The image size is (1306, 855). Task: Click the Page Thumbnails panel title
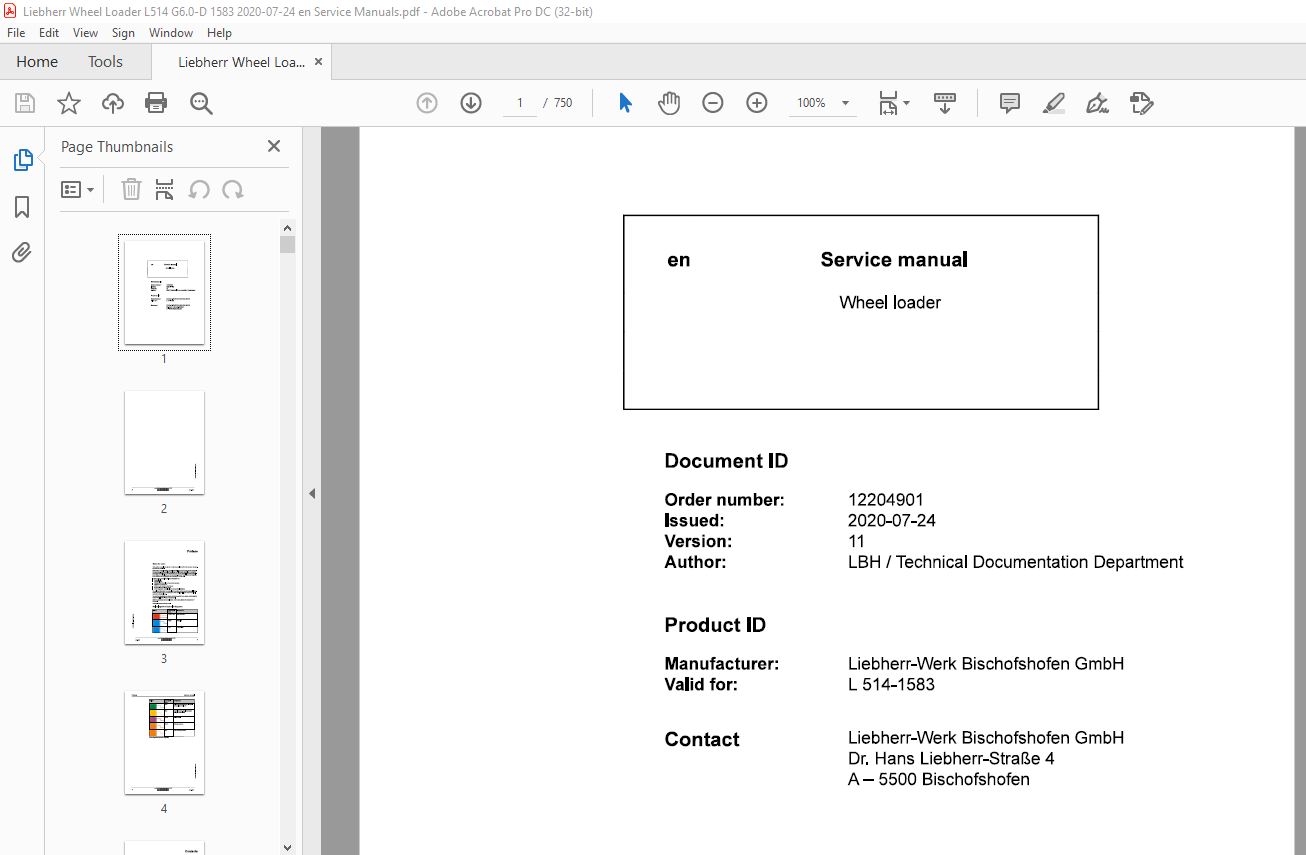[117, 146]
